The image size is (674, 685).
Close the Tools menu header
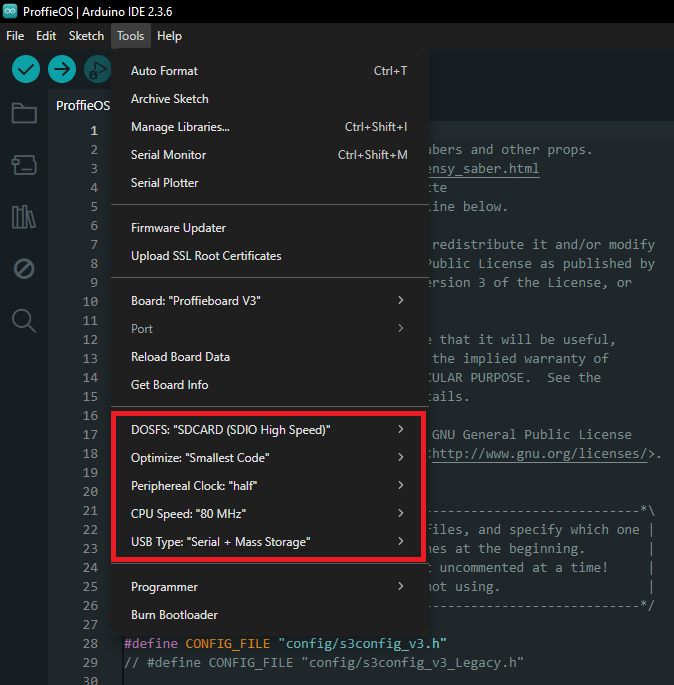[x=131, y=36]
